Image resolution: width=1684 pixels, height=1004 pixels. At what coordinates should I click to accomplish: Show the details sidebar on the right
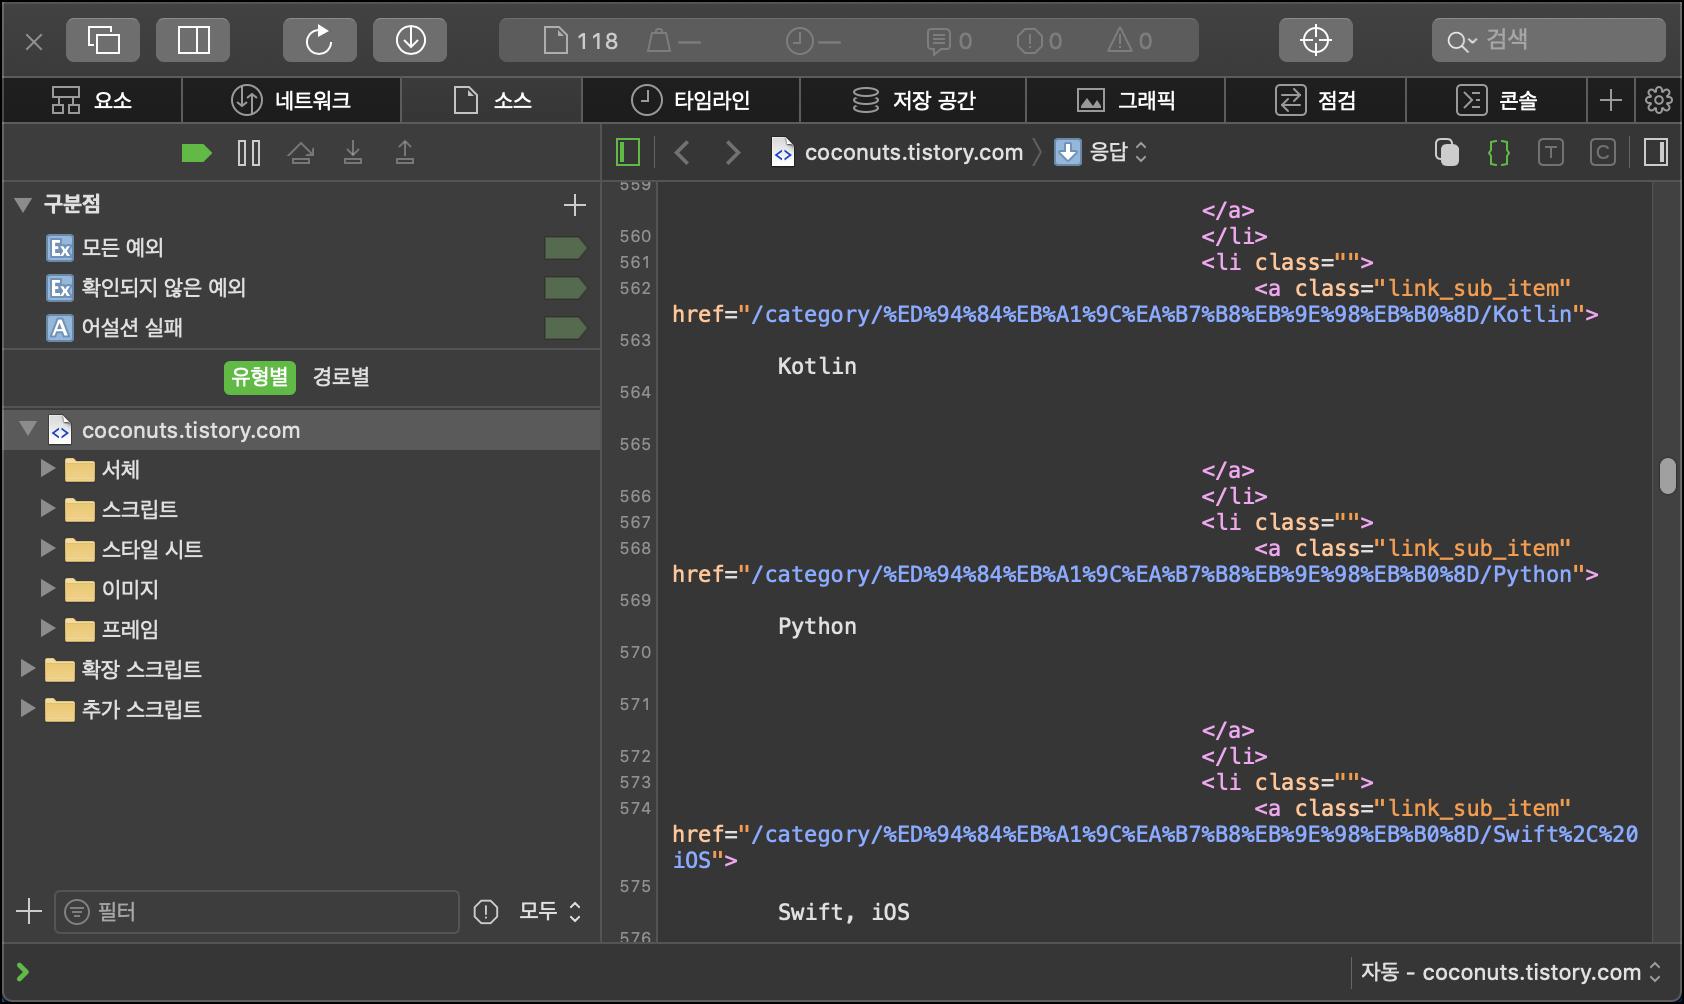pyautogui.click(x=1656, y=152)
